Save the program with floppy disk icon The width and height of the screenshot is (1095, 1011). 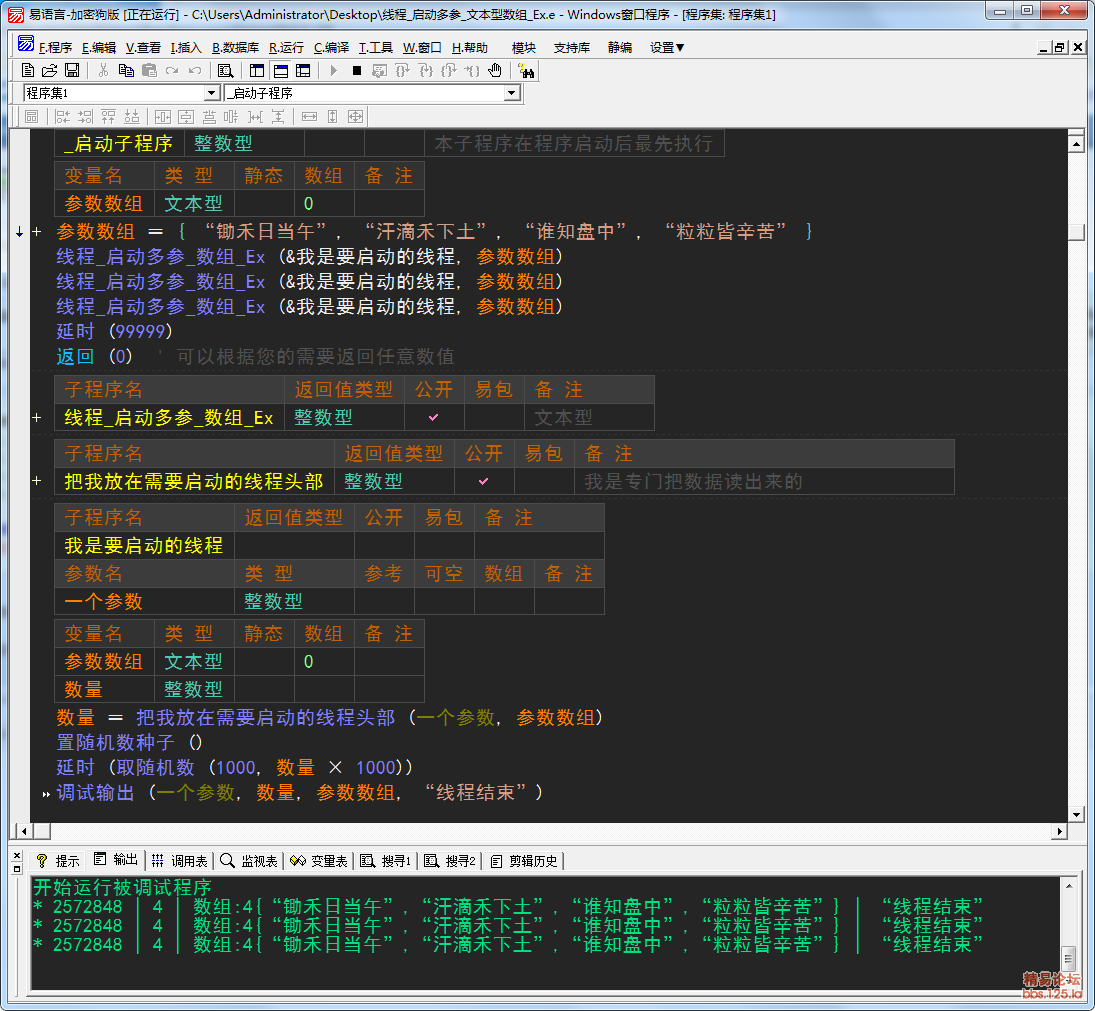coord(72,70)
